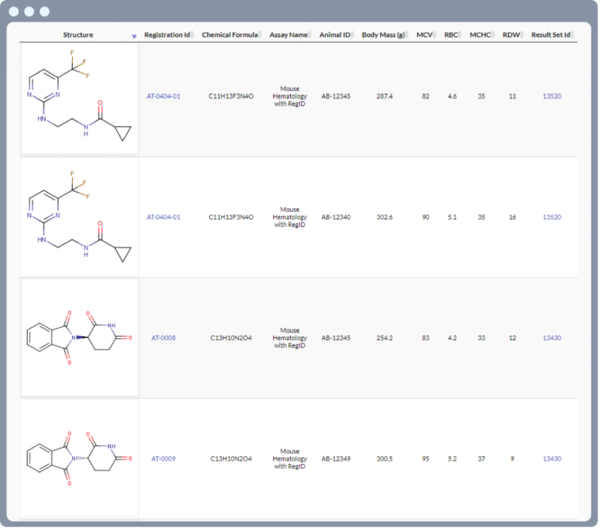
Task: Sort by the Registration Id column header
Action: (x=164, y=35)
